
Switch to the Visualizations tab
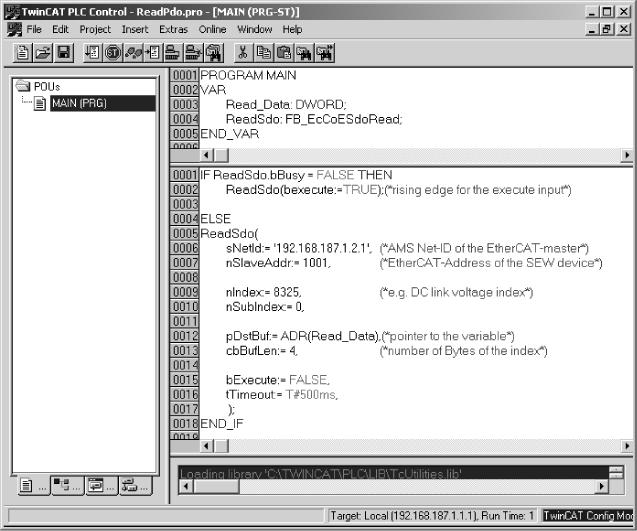(102, 485)
